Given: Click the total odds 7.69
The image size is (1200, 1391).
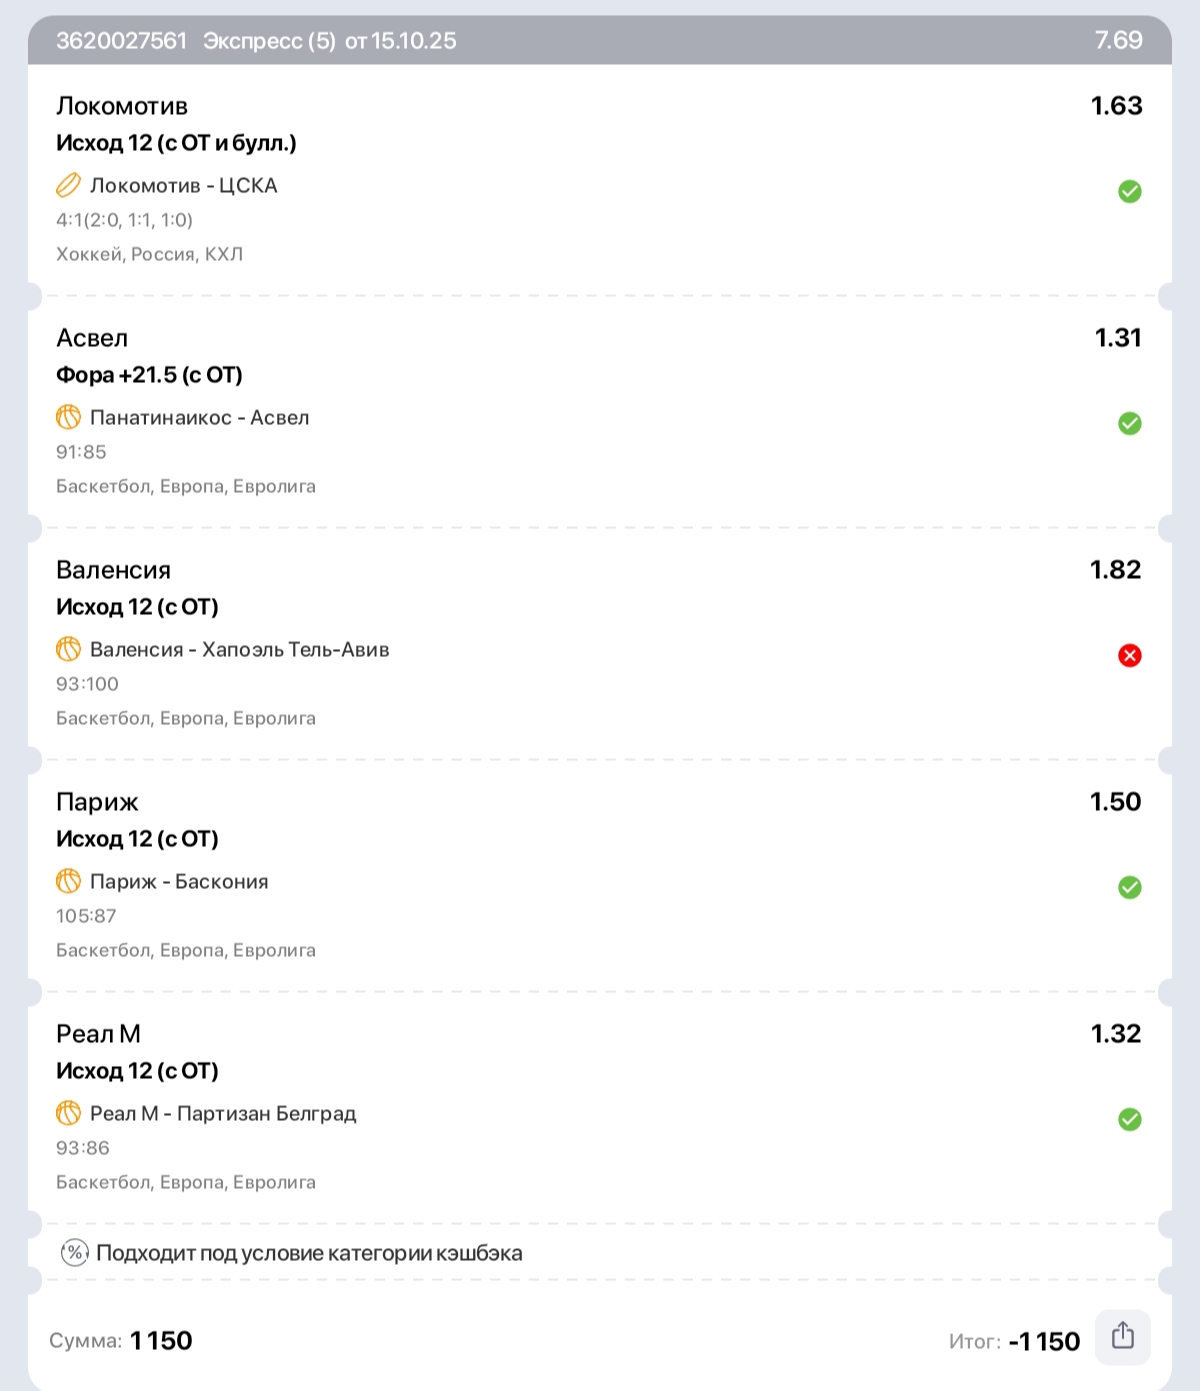Looking at the screenshot, I should (1118, 40).
